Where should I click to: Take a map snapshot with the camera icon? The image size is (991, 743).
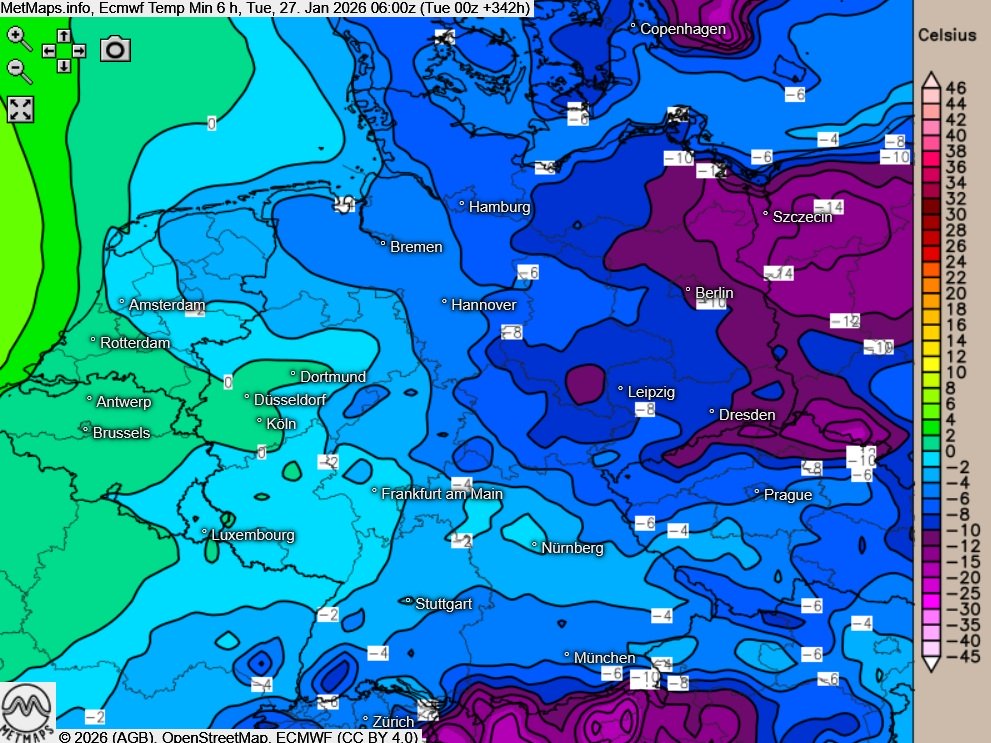(115, 49)
